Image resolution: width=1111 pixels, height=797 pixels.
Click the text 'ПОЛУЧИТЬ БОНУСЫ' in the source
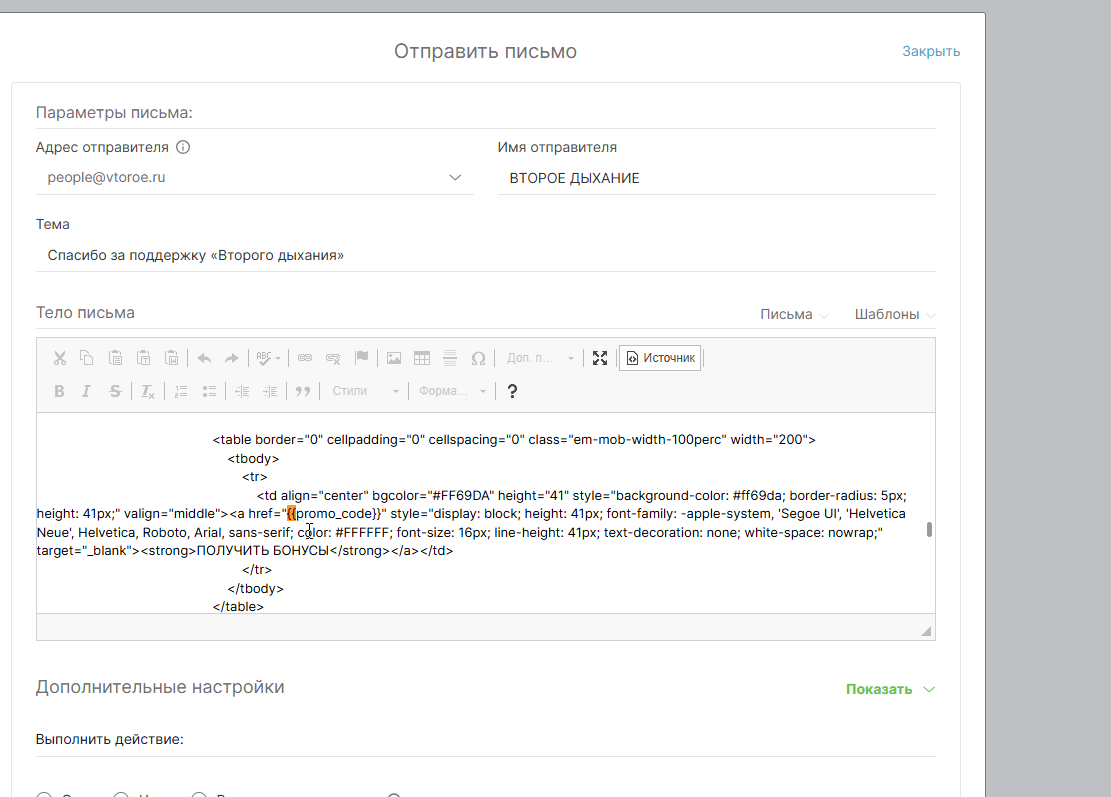(263, 550)
